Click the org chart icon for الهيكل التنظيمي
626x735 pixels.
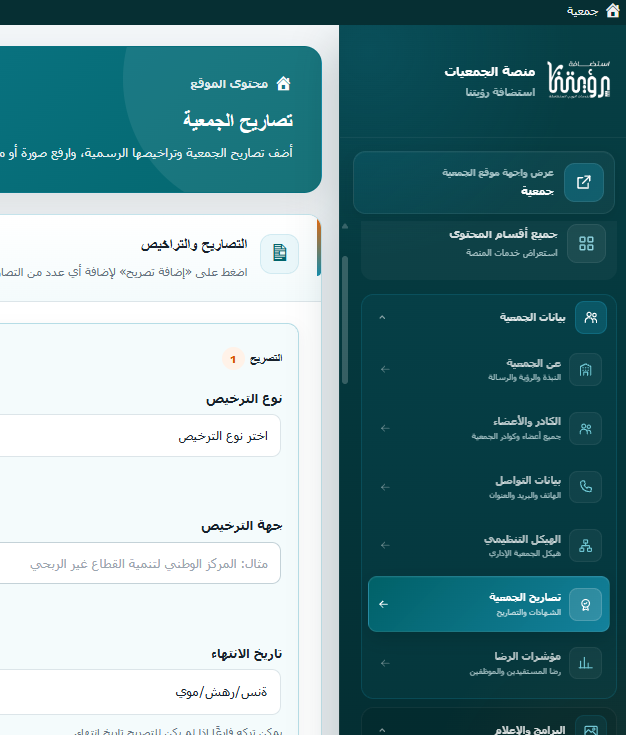[585, 546]
